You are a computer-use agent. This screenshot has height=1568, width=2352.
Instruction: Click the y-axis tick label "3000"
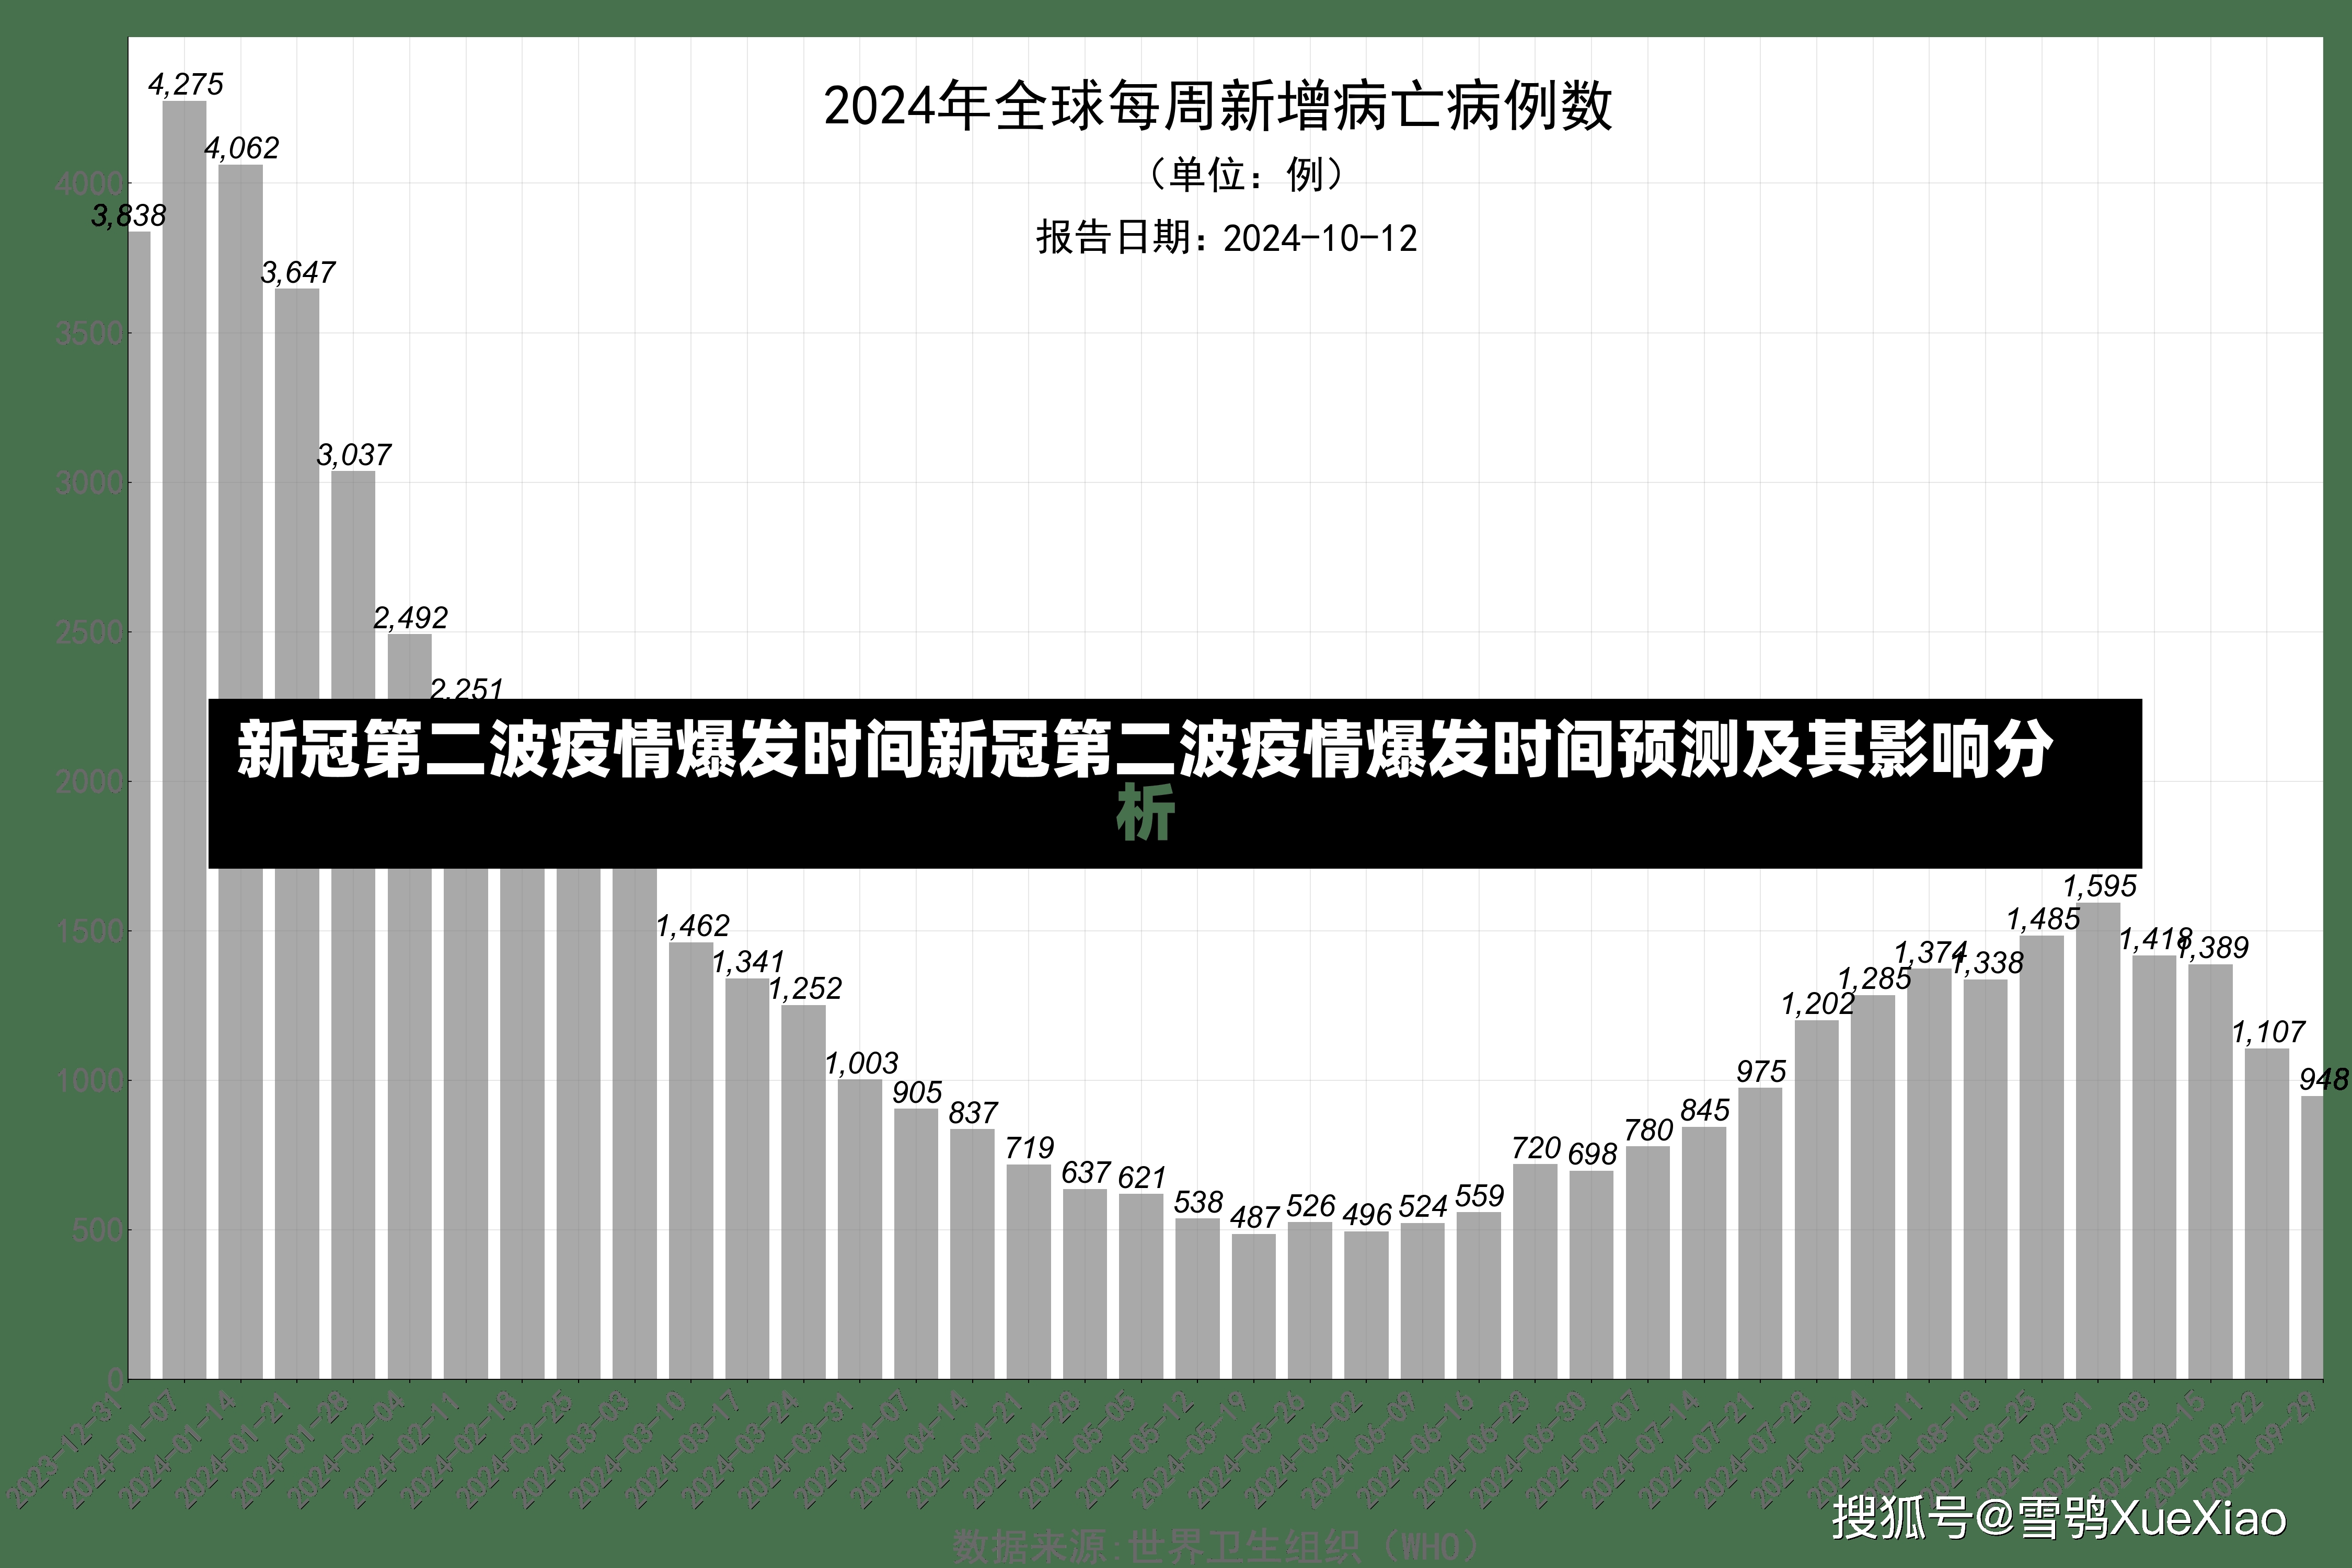click(88, 483)
